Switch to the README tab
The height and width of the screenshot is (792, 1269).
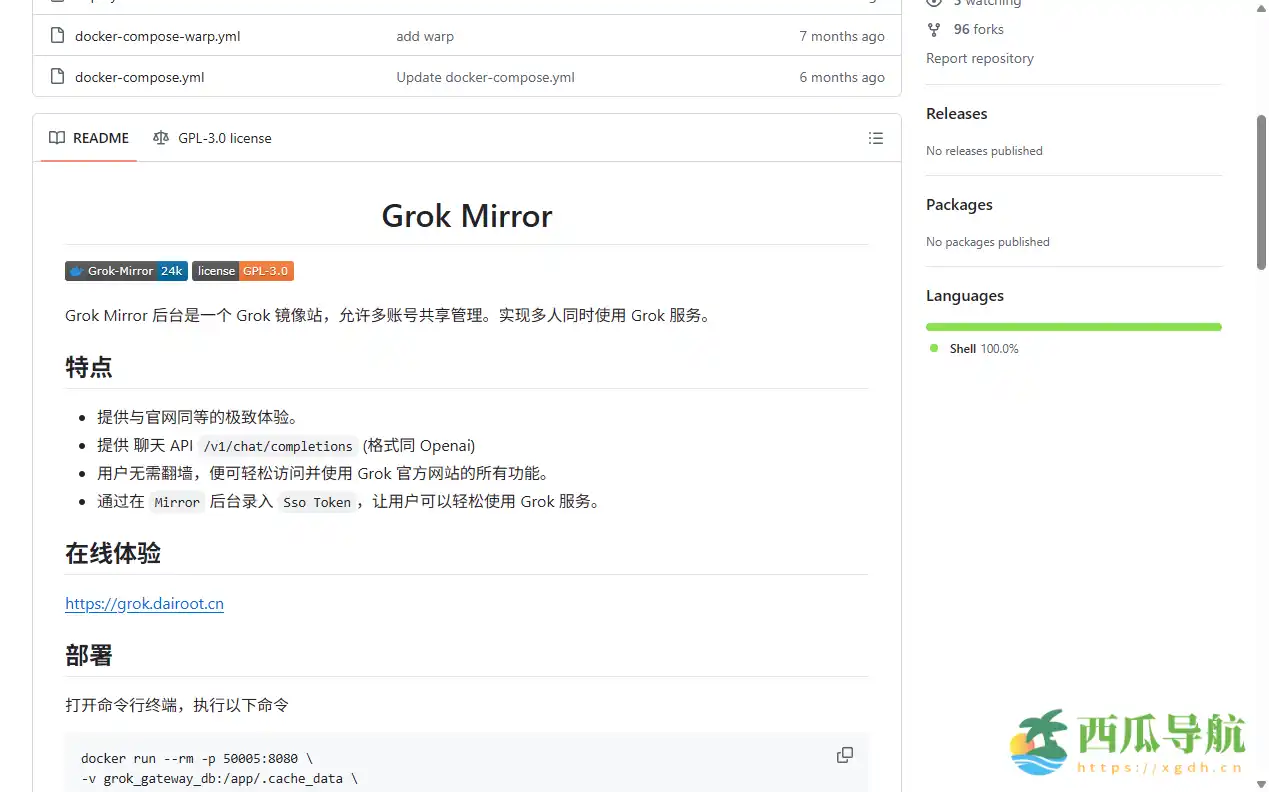point(100,138)
